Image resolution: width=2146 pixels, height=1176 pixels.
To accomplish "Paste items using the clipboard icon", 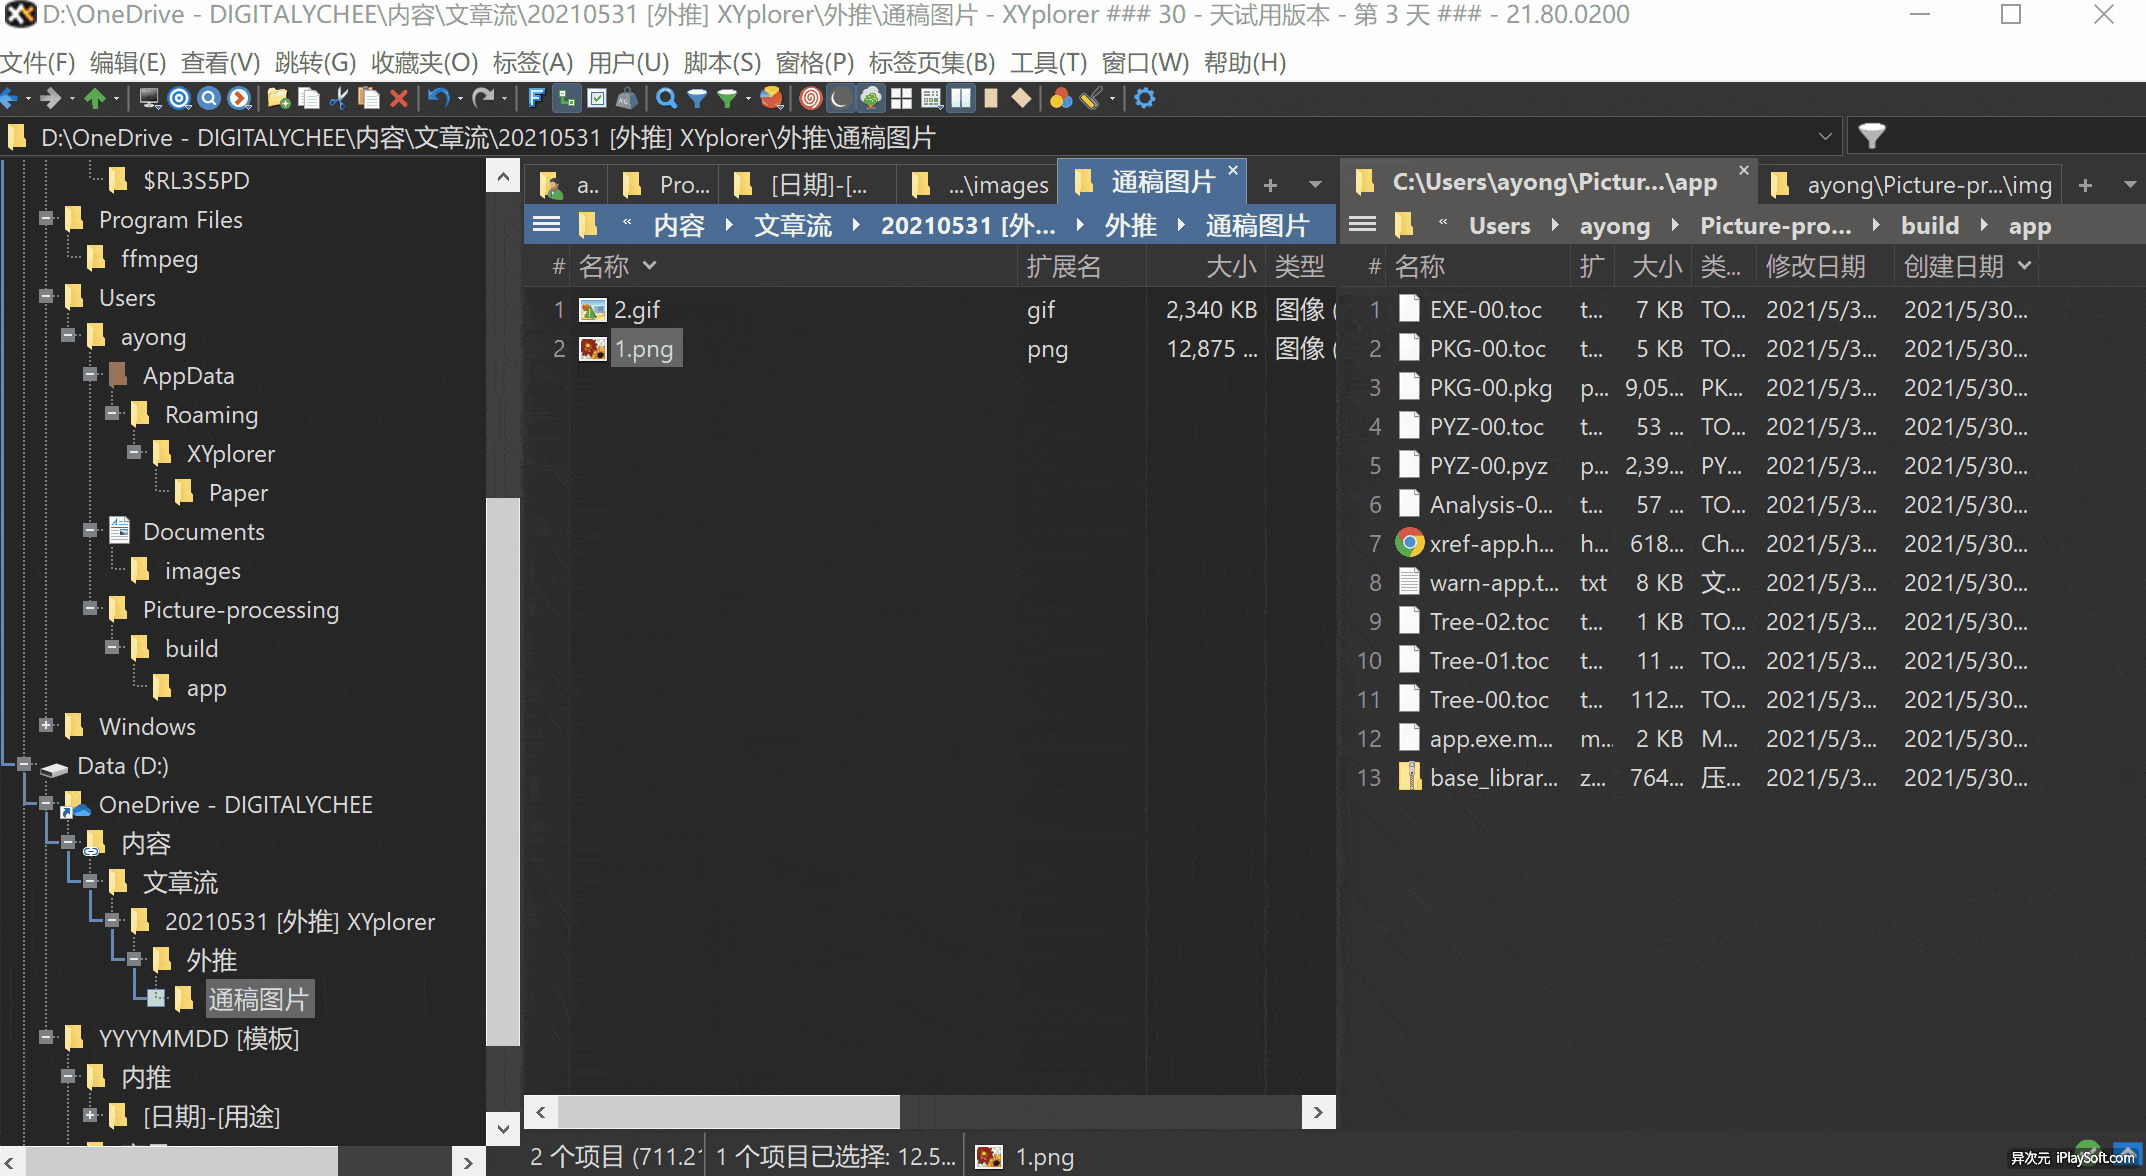I will point(369,98).
